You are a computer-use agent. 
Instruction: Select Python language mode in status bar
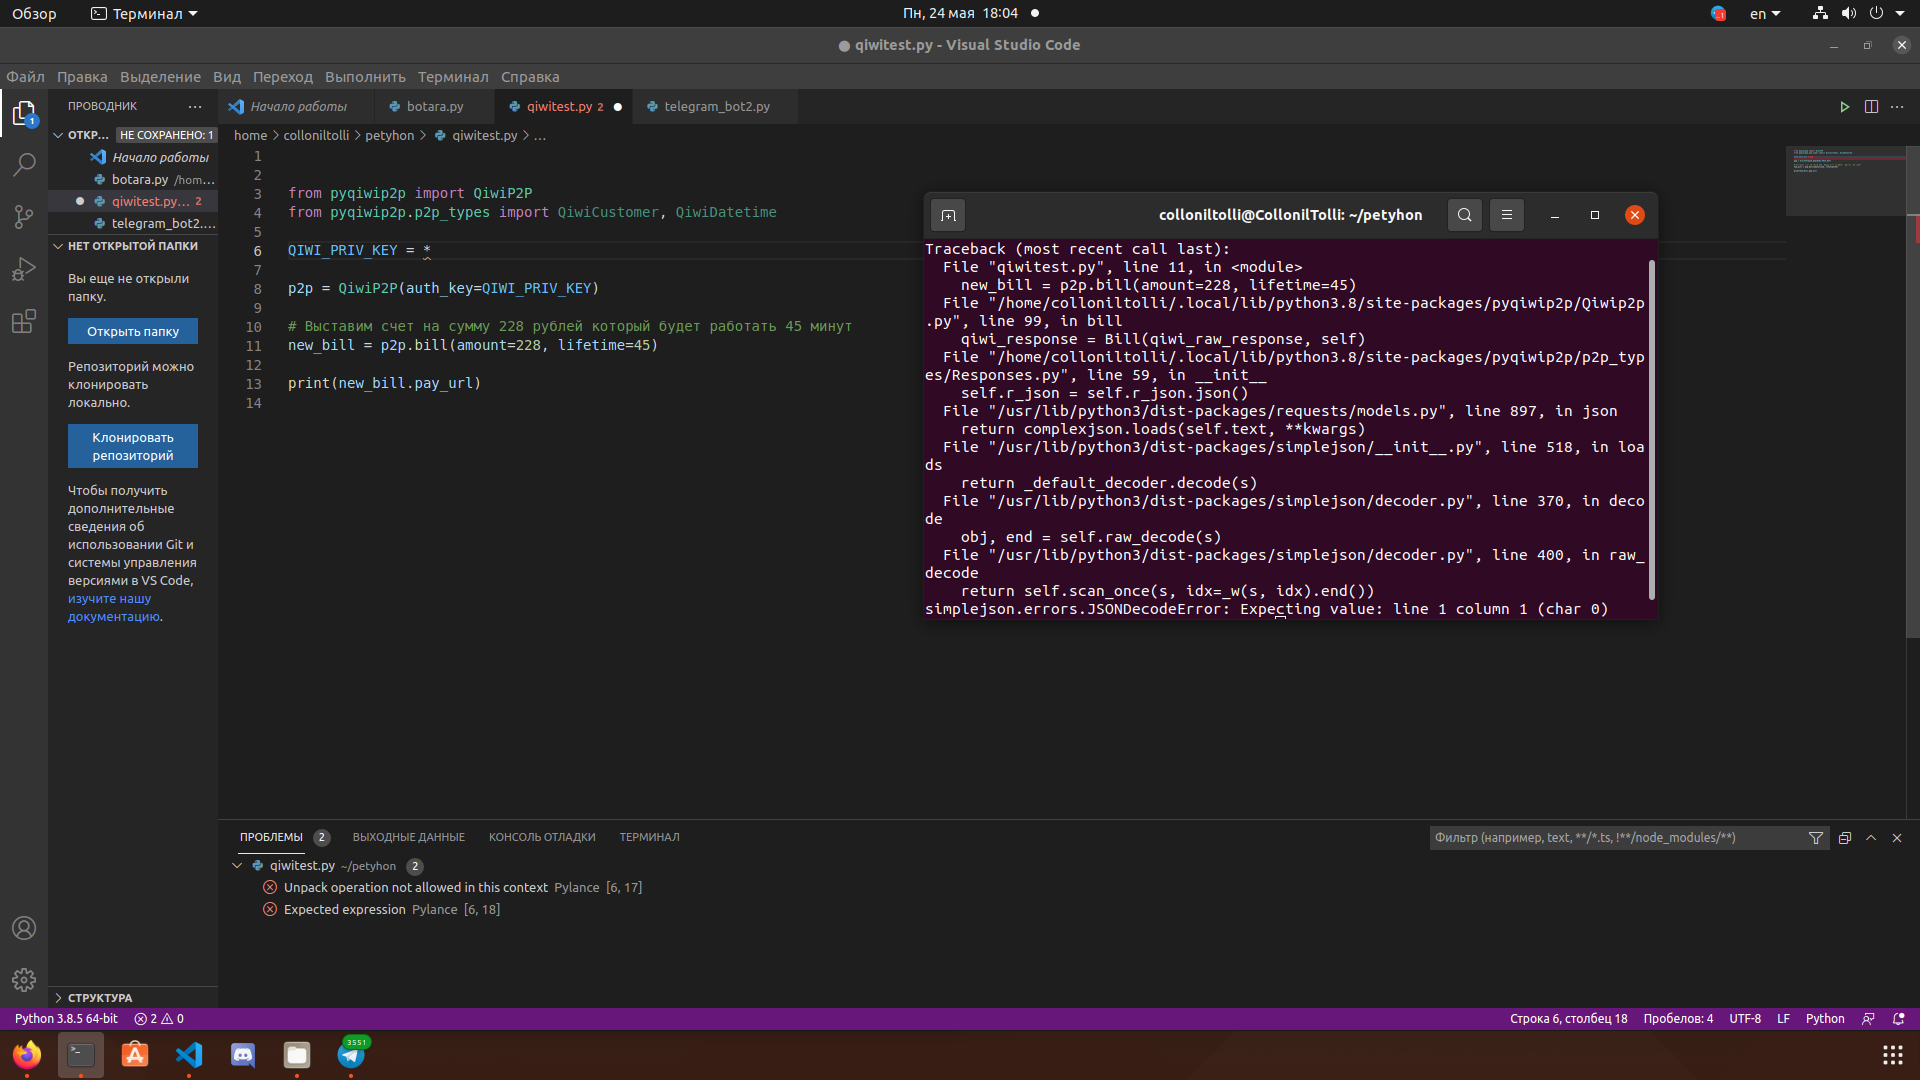tap(1825, 1019)
